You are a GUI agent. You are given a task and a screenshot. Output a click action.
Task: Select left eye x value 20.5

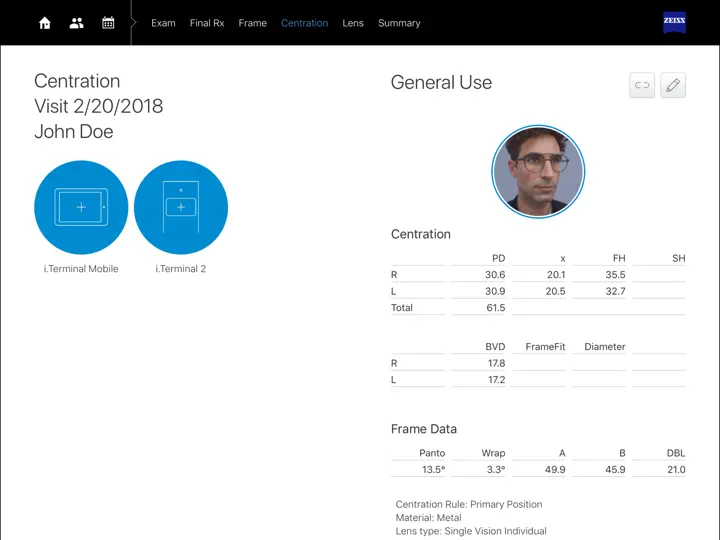coord(555,291)
